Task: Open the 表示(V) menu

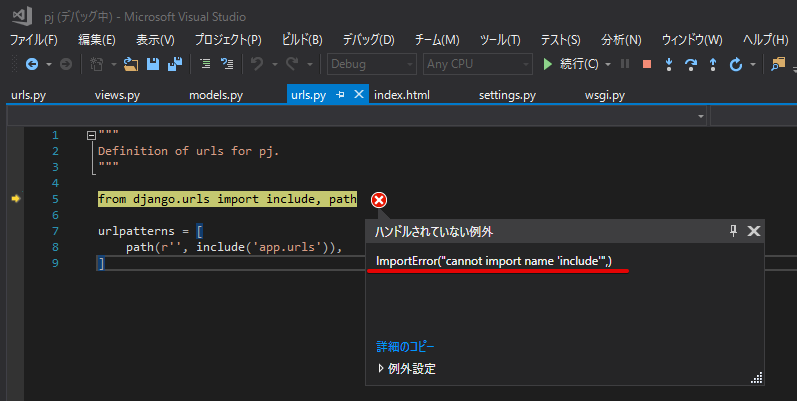Action: click(x=155, y=40)
